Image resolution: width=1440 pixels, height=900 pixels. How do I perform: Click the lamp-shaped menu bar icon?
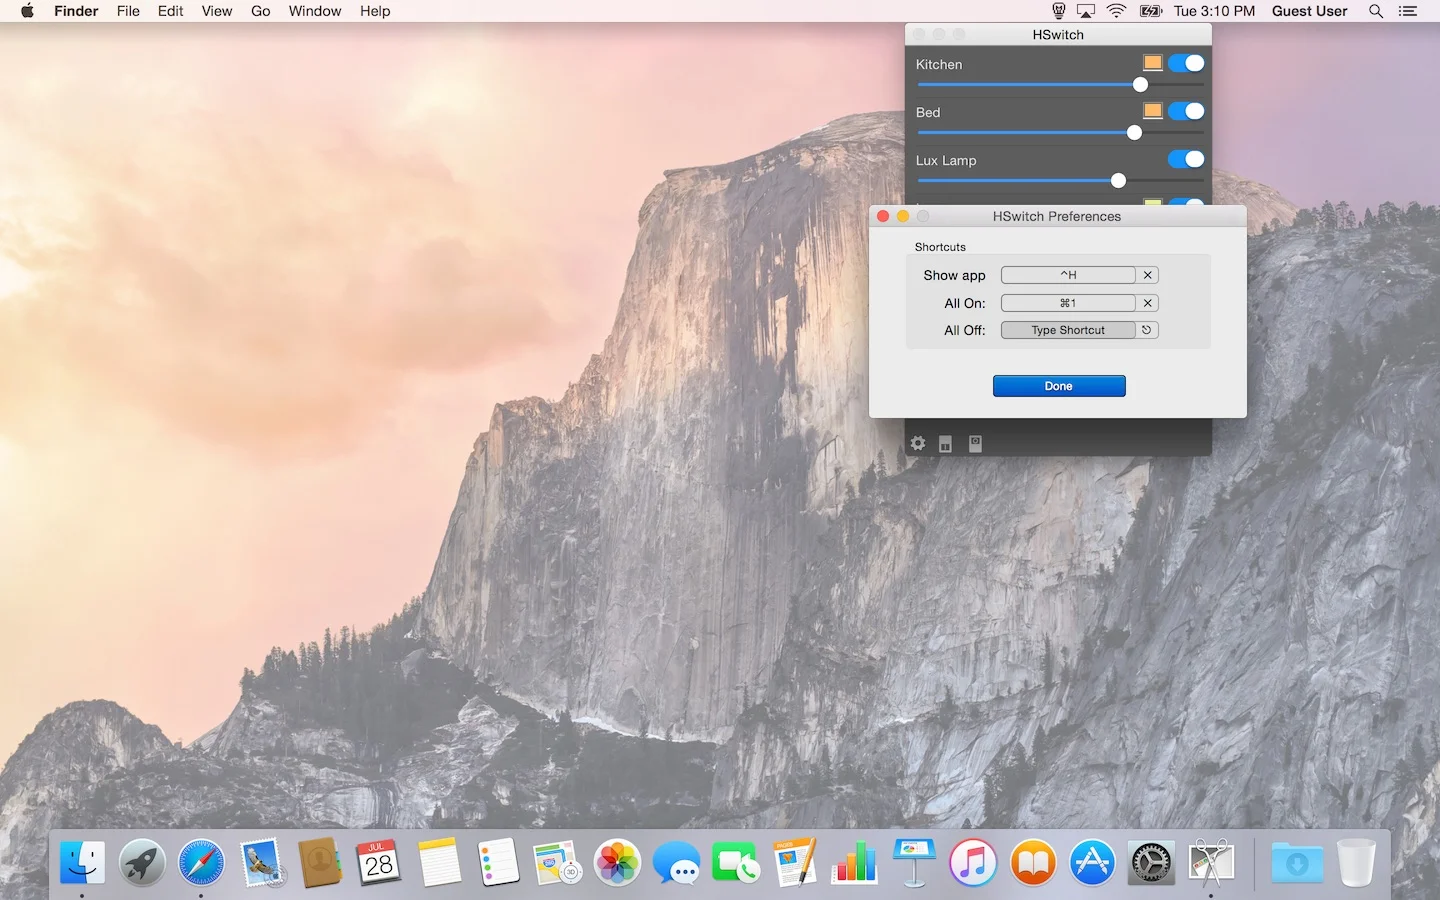click(x=1058, y=11)
